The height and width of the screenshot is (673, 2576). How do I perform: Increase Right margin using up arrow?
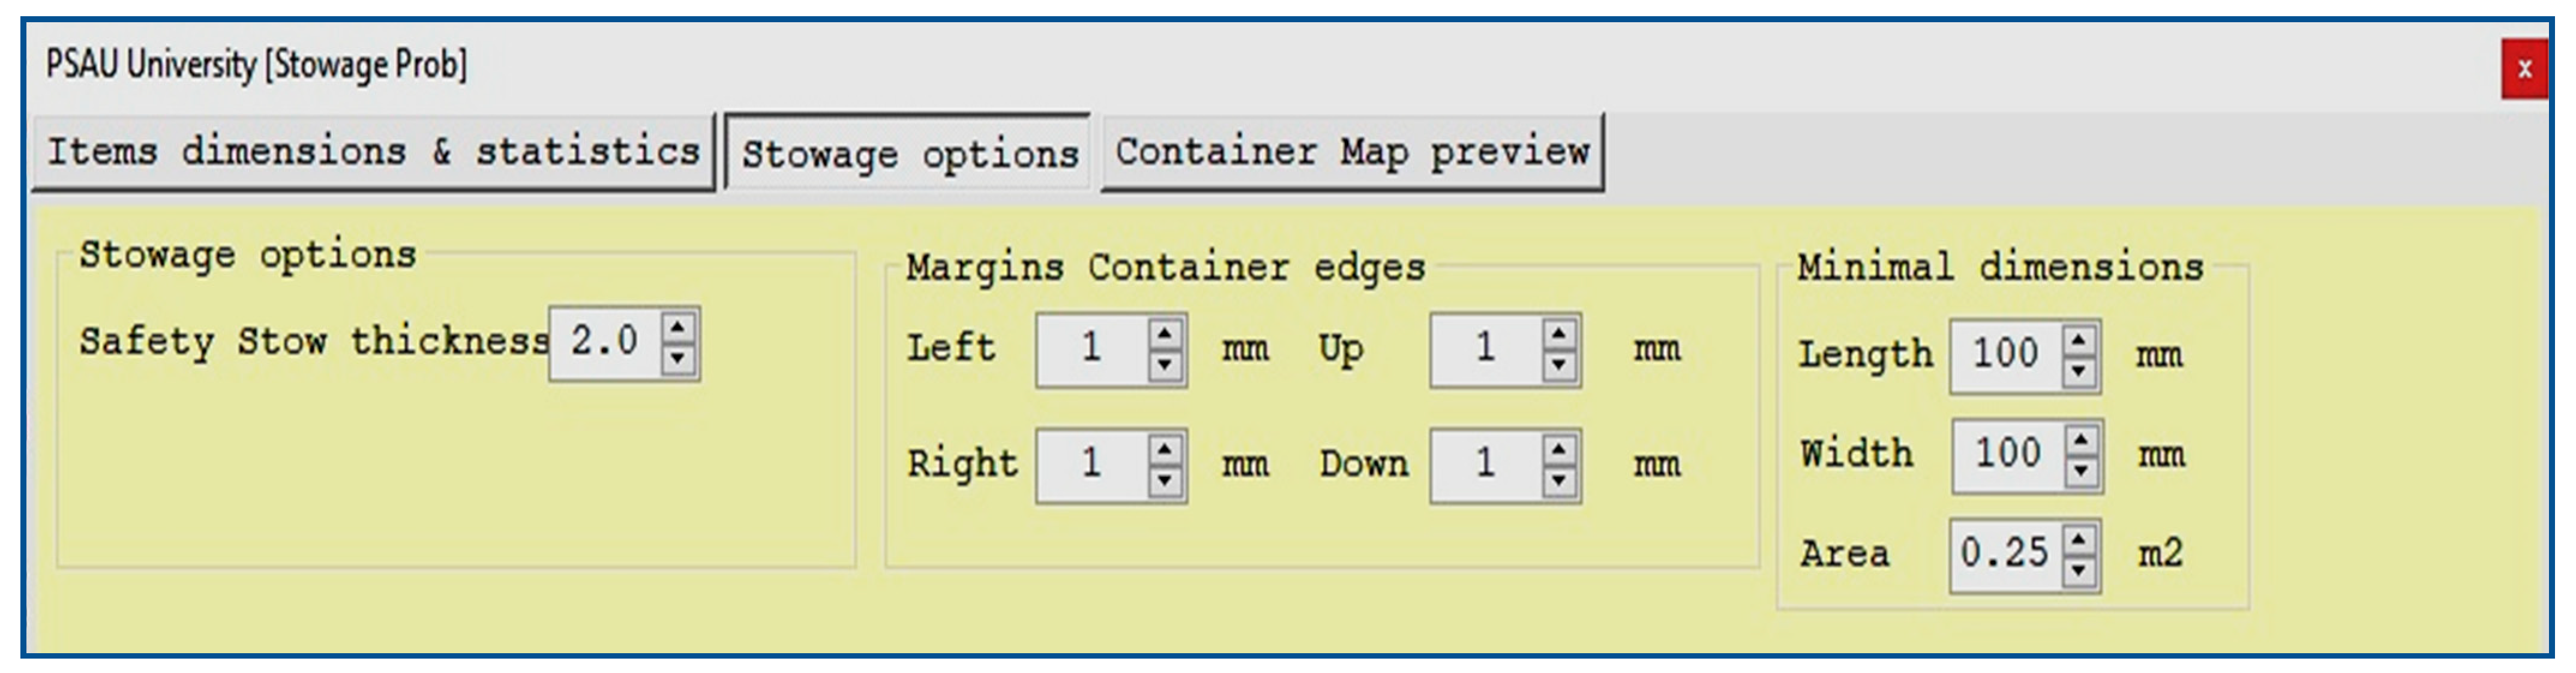[x=1165, y=449]
